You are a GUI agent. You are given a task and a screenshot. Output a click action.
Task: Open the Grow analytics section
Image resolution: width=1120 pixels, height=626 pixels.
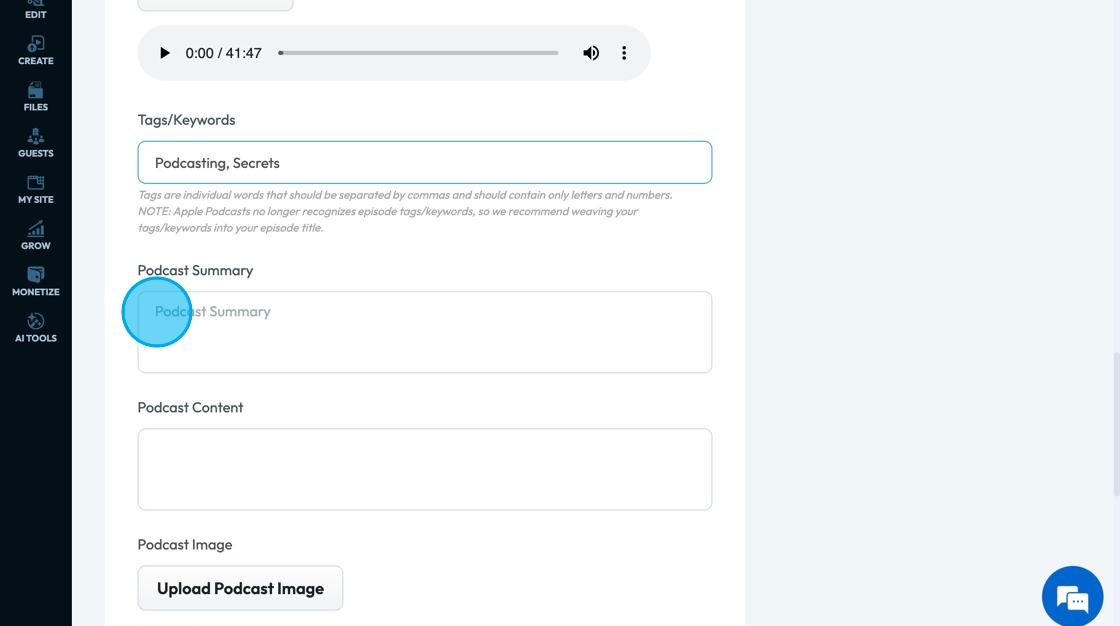pyautogui.click(x=36, y=236)
